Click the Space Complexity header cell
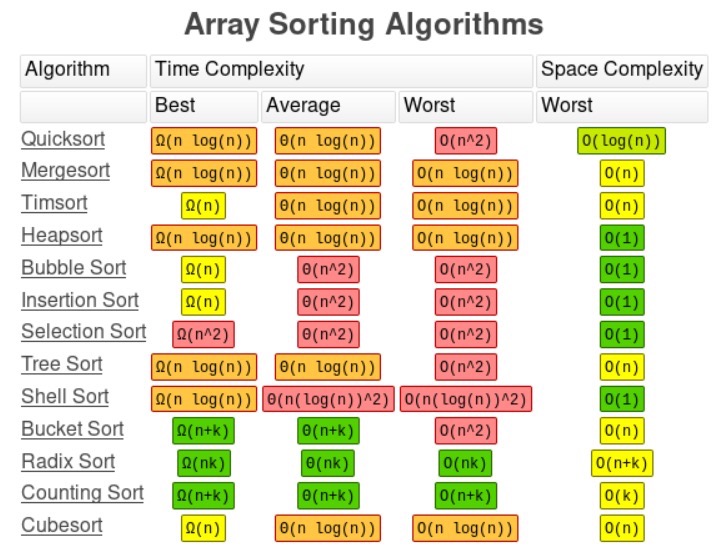726x557 pixels. (x=622, y=71)
